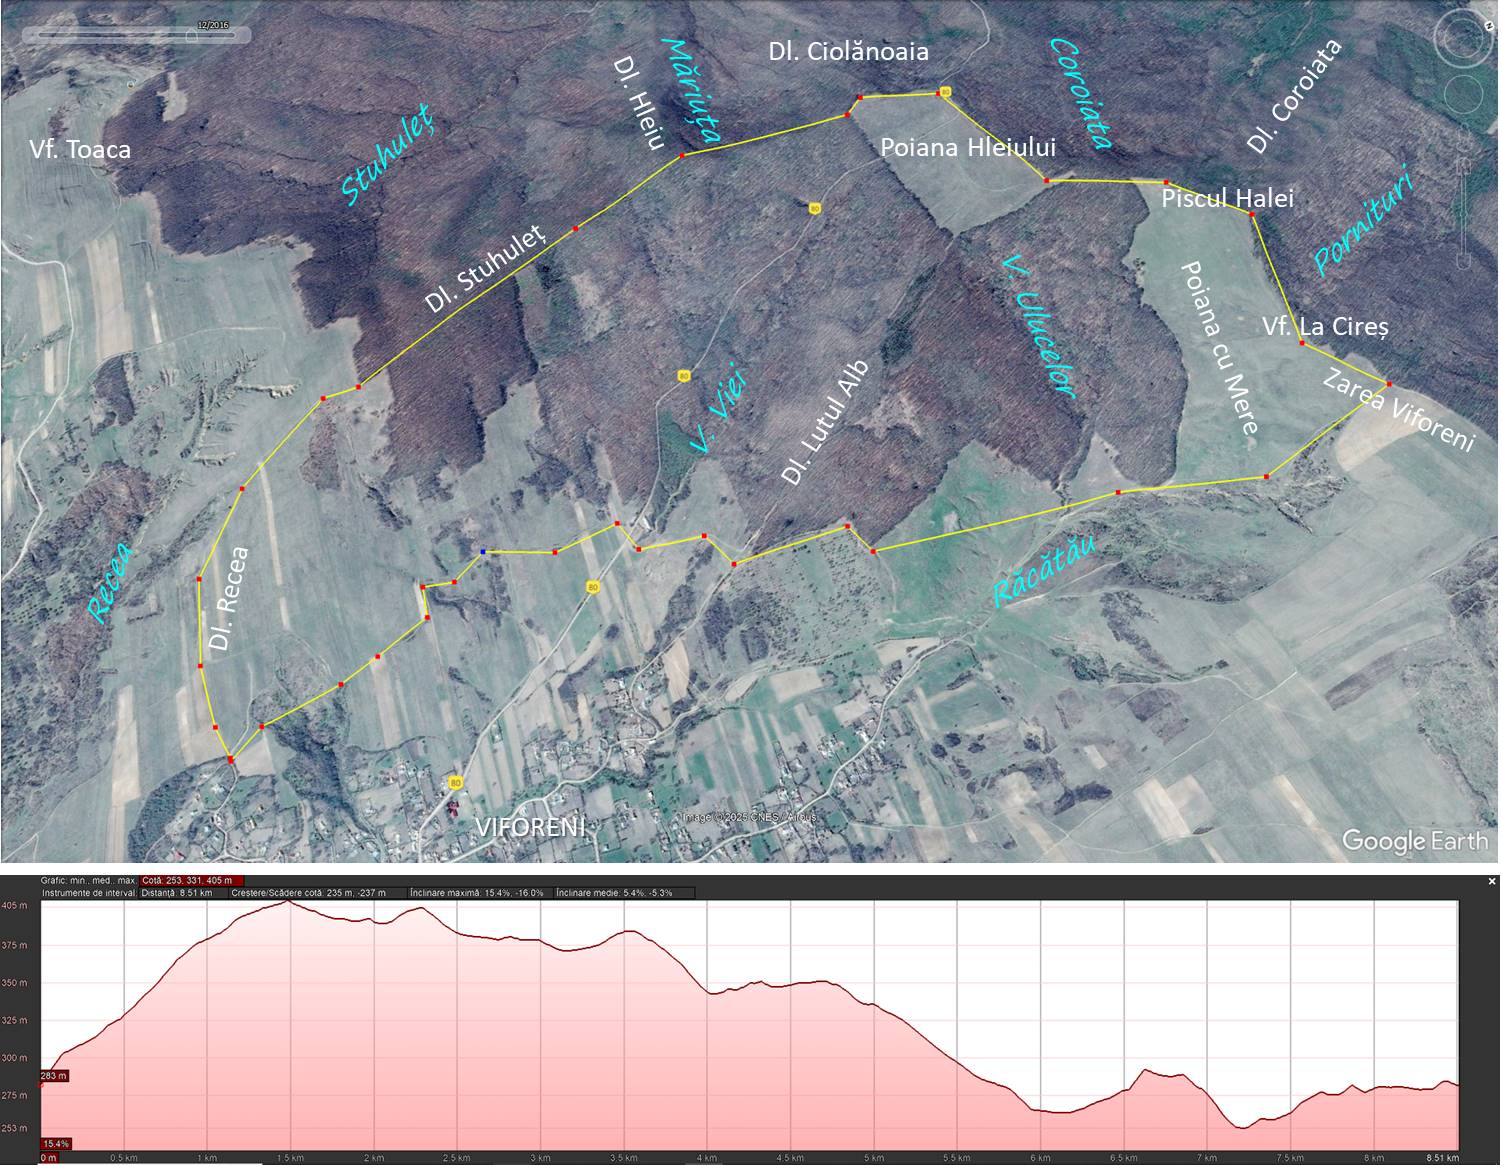Click the 283 m elevation marker label
Screen dimensions: 1502x1165
coord(54,1076)
